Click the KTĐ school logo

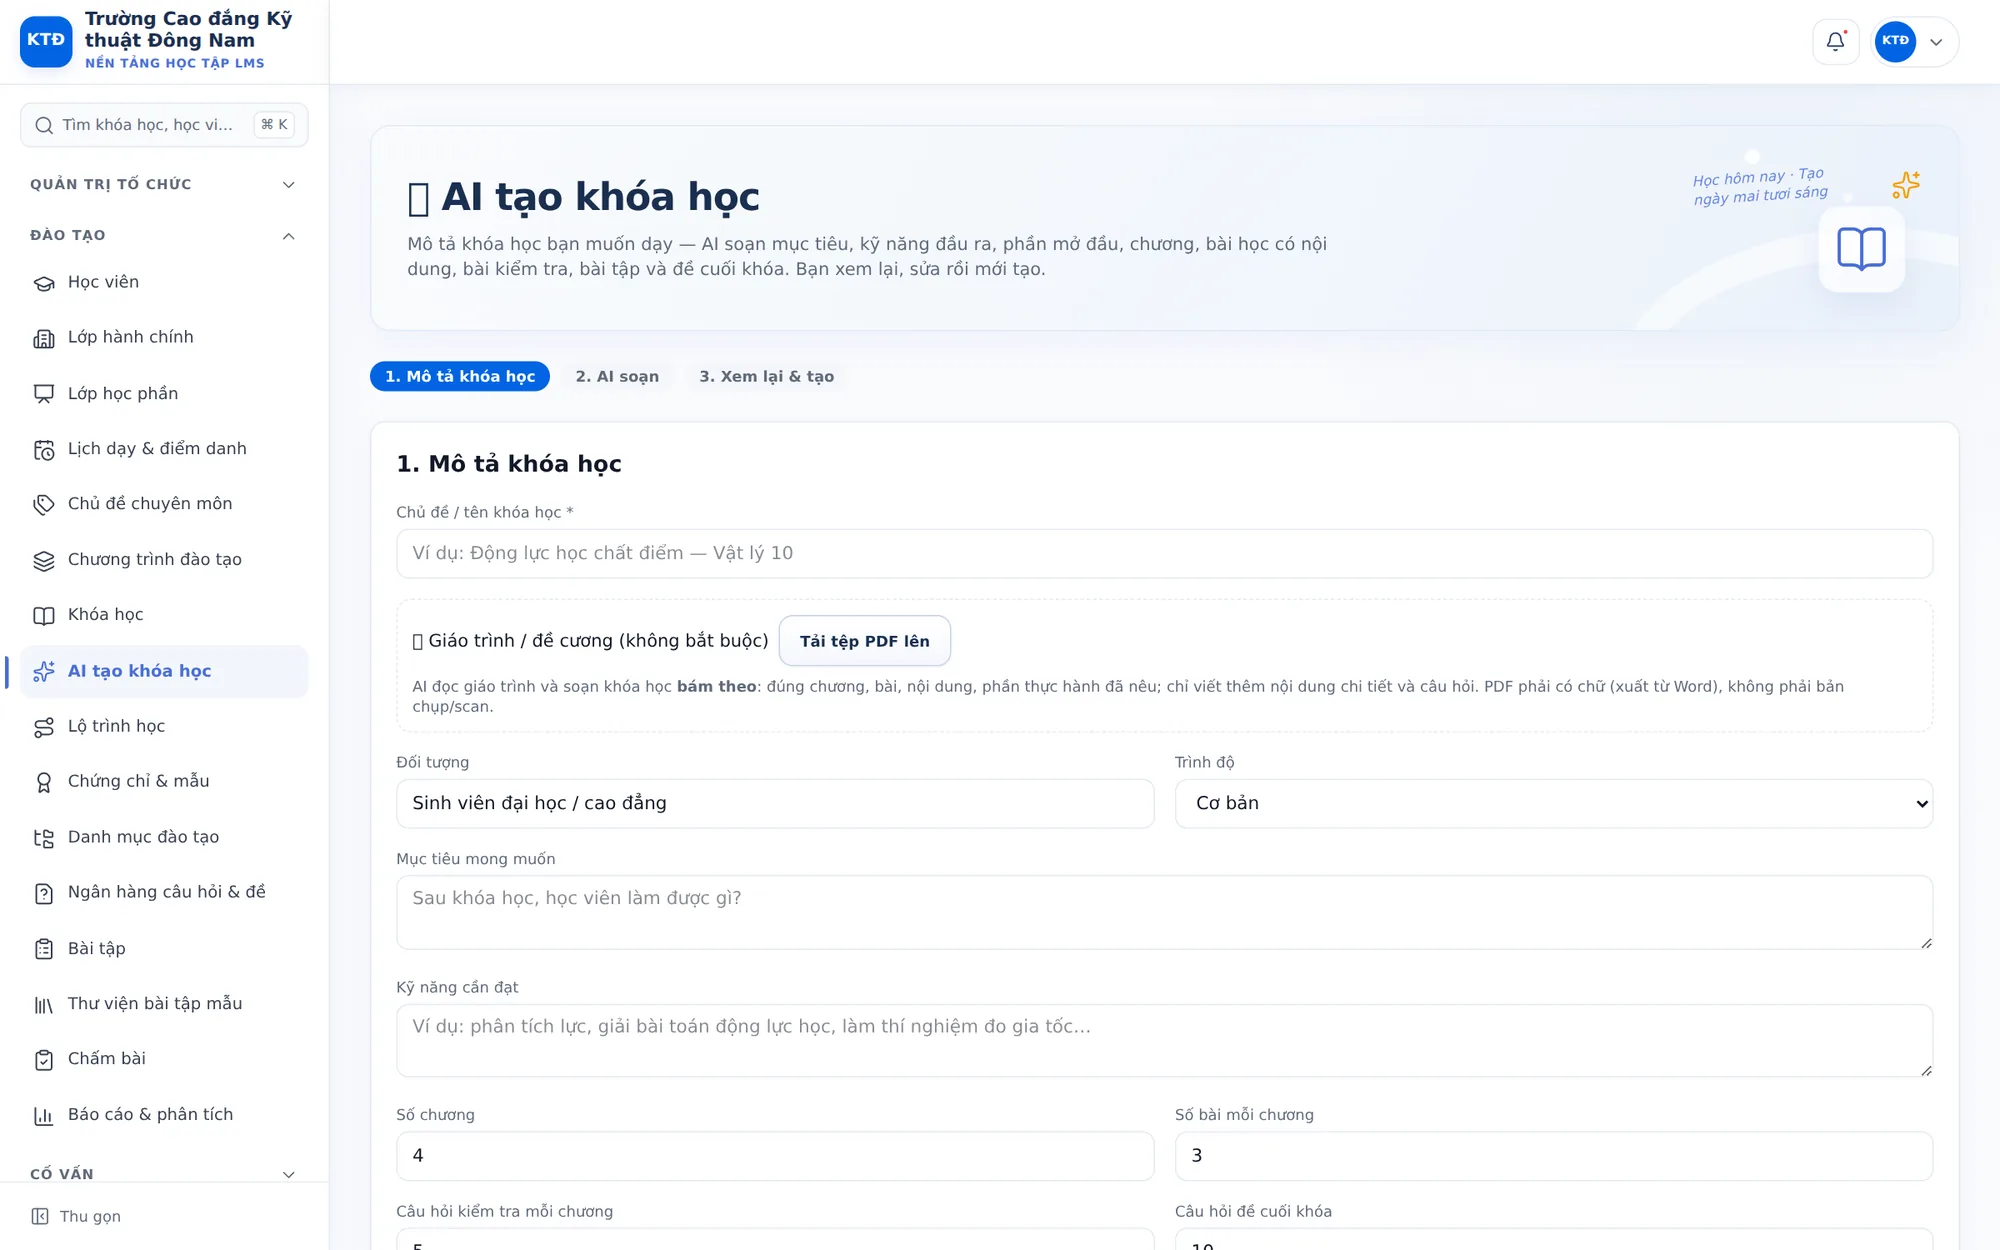click(x=46, y=41)
